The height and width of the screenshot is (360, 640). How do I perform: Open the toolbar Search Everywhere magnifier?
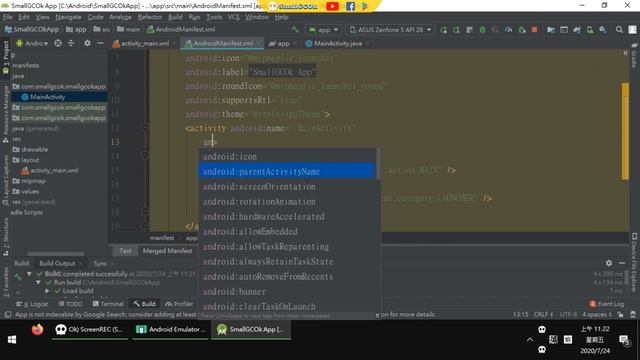(x=619, y=30)
